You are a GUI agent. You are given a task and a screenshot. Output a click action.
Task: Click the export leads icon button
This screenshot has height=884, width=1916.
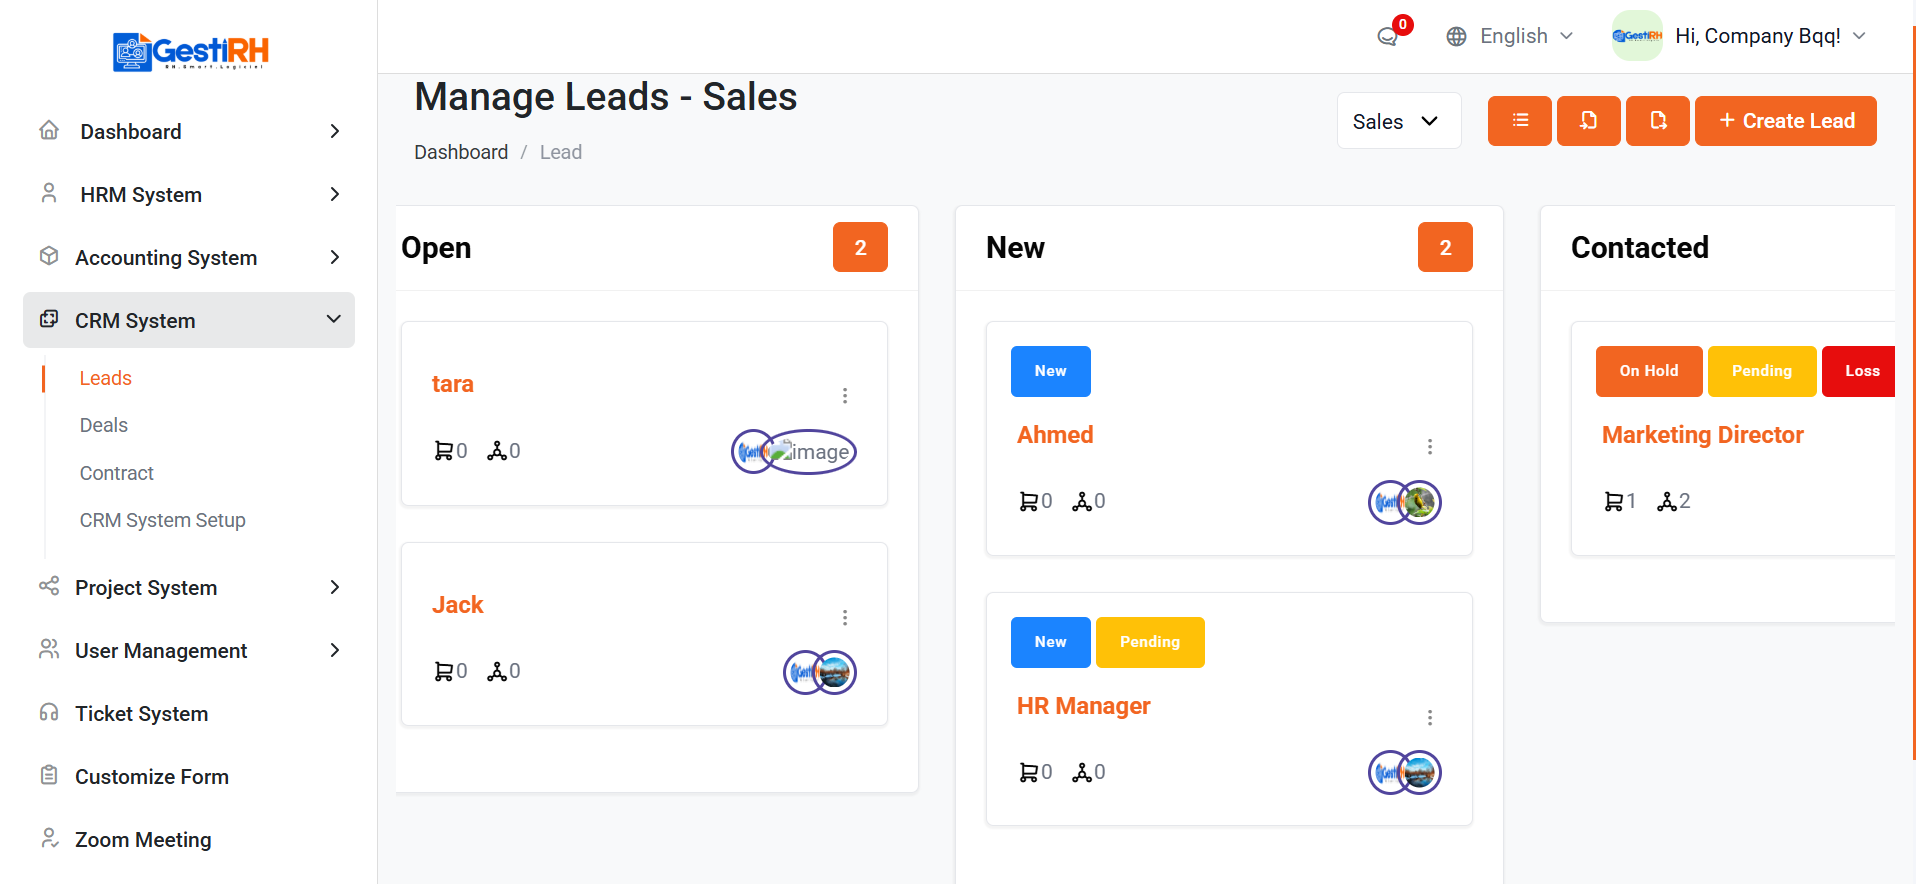[1657, 121]
